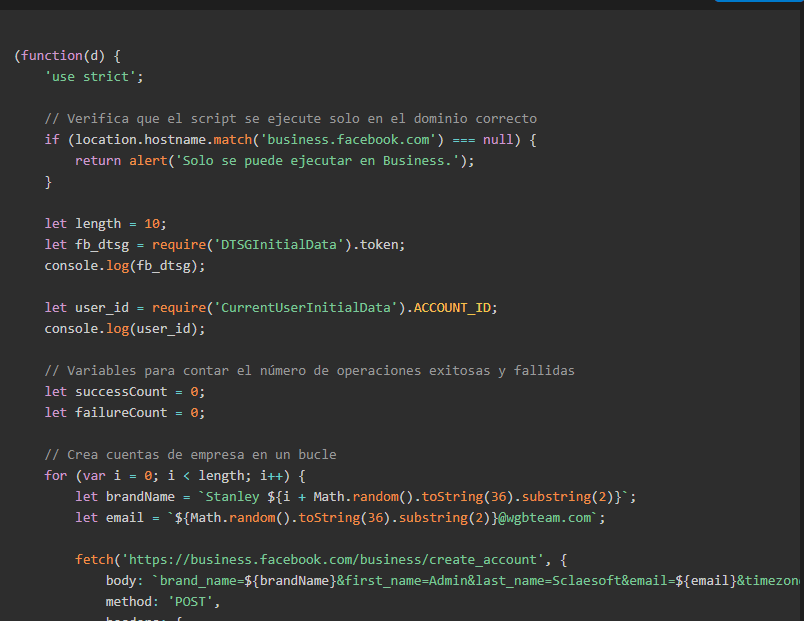This screenshot has width=804, height=621.
Task: Click the comment line starting with 'Verifica que el script'
Action: pyautogui.click(x=290, y=118)
